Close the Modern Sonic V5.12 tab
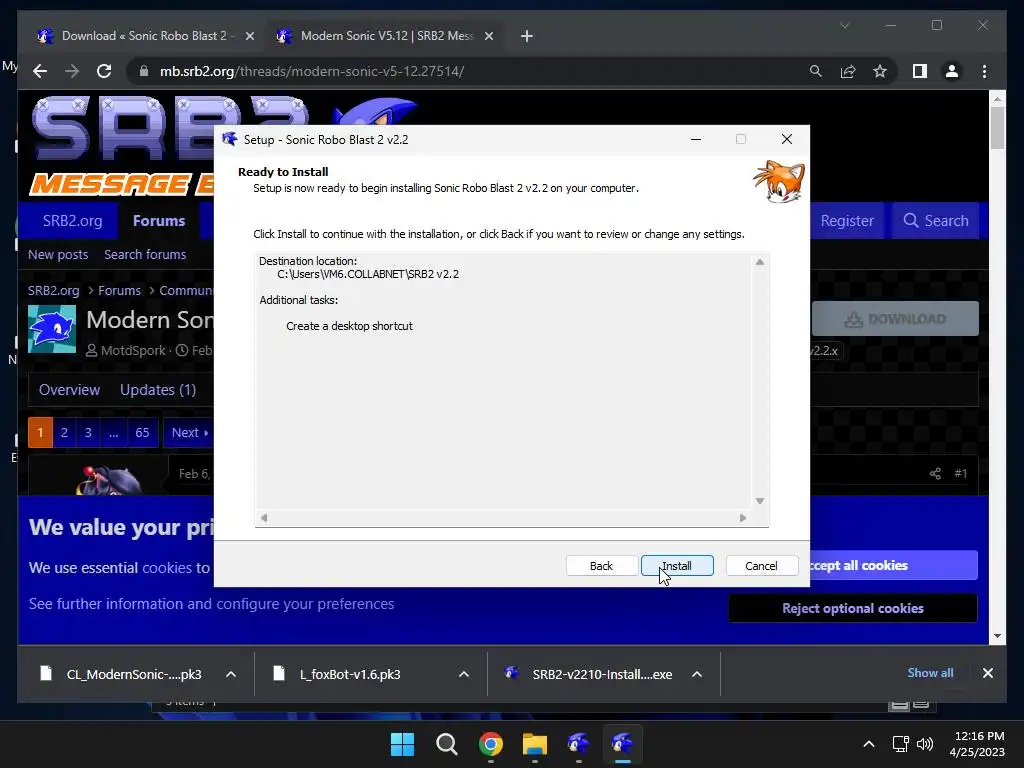Image resolution: width=1024 pixels, height=768 pixels. tap(488, 36)
